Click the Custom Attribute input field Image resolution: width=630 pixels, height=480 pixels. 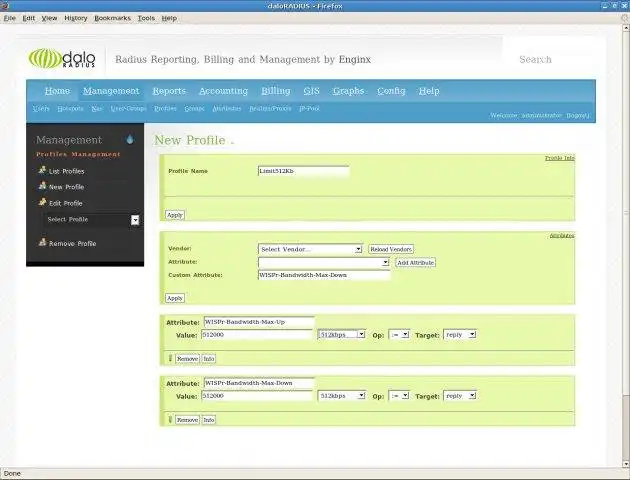(324, 275)
